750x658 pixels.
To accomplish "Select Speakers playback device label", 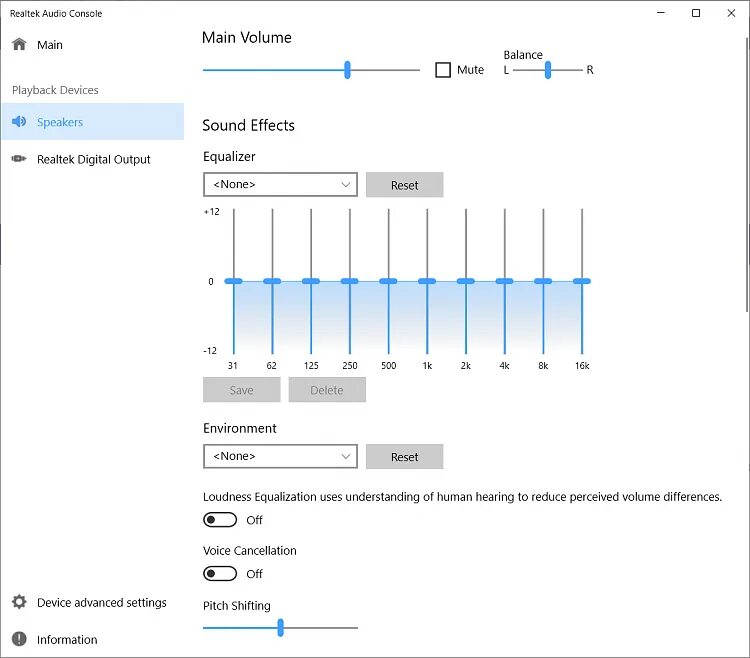I will point(60,122).
